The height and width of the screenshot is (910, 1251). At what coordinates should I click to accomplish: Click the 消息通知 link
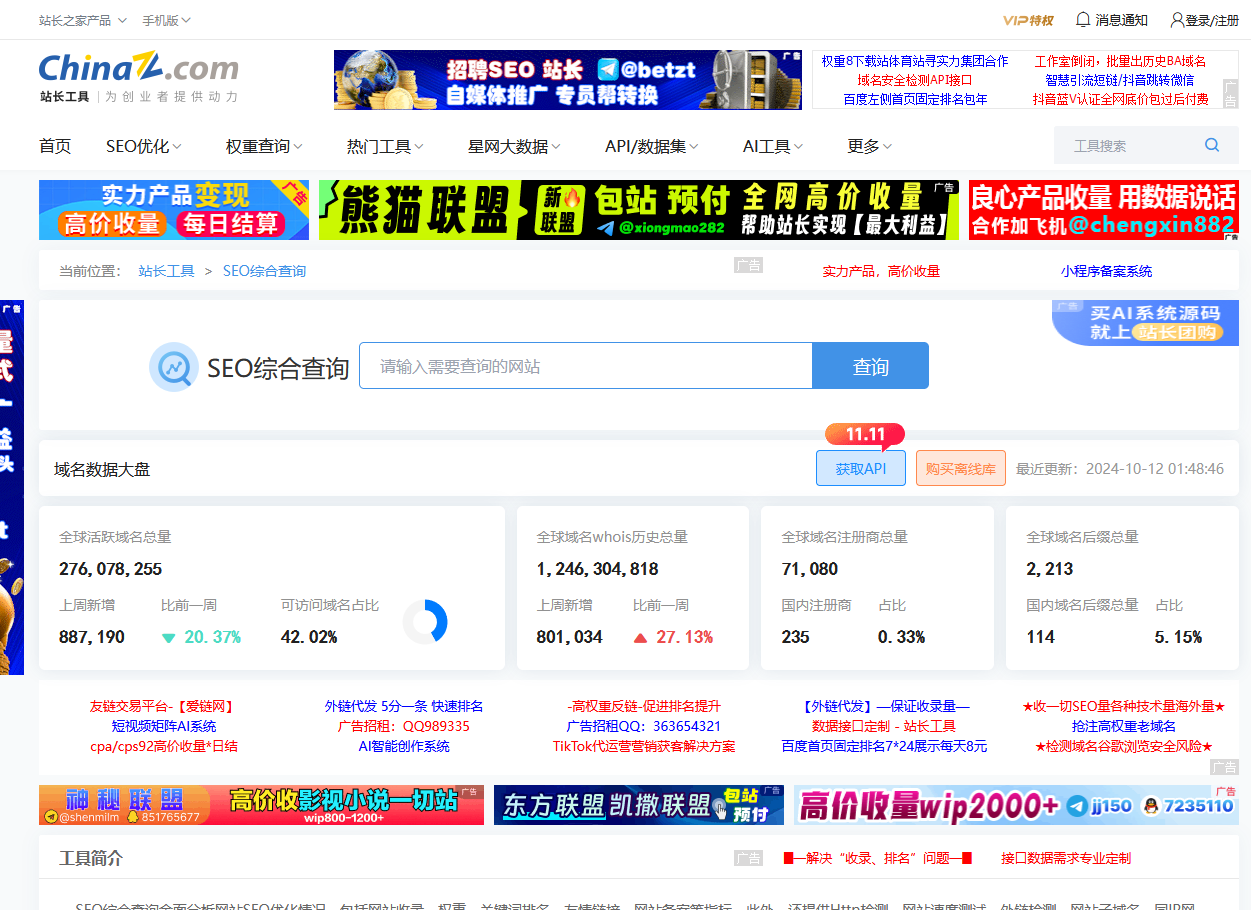click(1121, 20)
